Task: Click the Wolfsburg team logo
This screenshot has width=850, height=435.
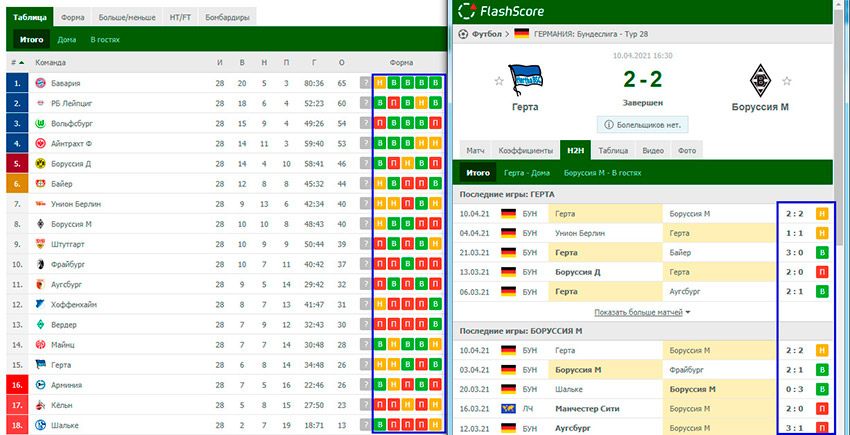Action: tap(40, 124)
